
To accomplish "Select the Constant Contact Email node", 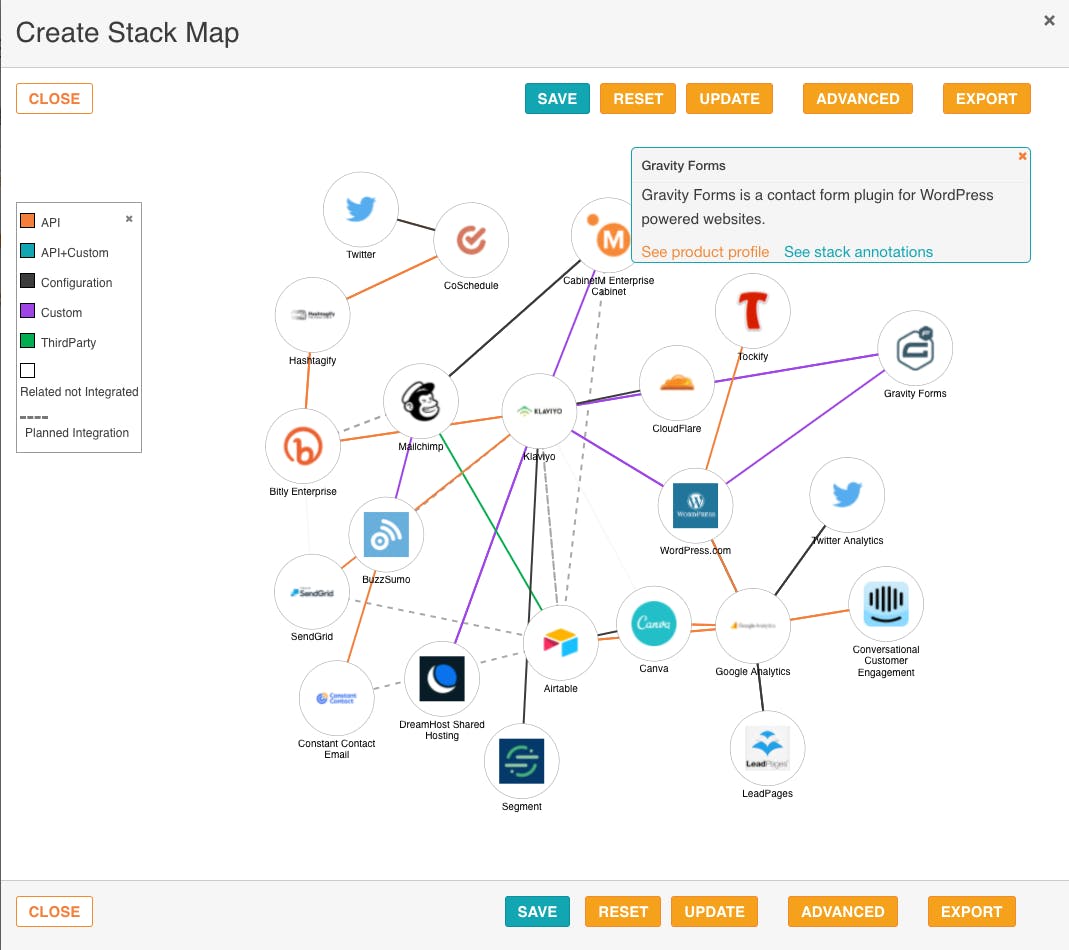I will coord(336,698).
